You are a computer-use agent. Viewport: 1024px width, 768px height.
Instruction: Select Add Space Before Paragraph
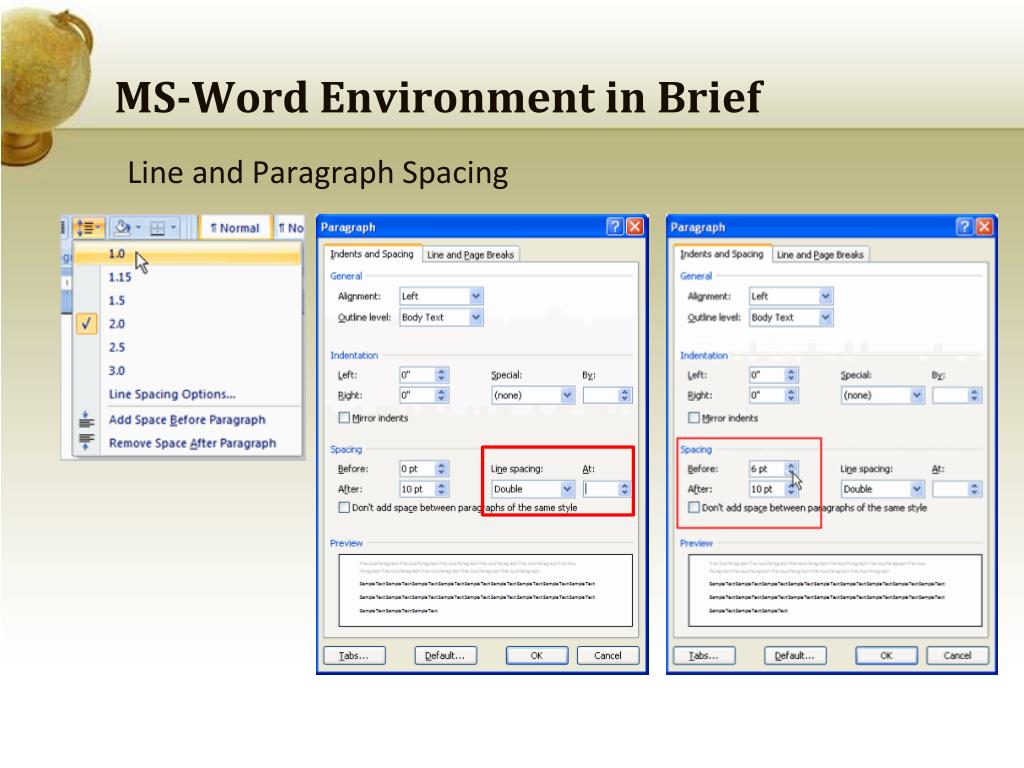[x=187, y=420]
